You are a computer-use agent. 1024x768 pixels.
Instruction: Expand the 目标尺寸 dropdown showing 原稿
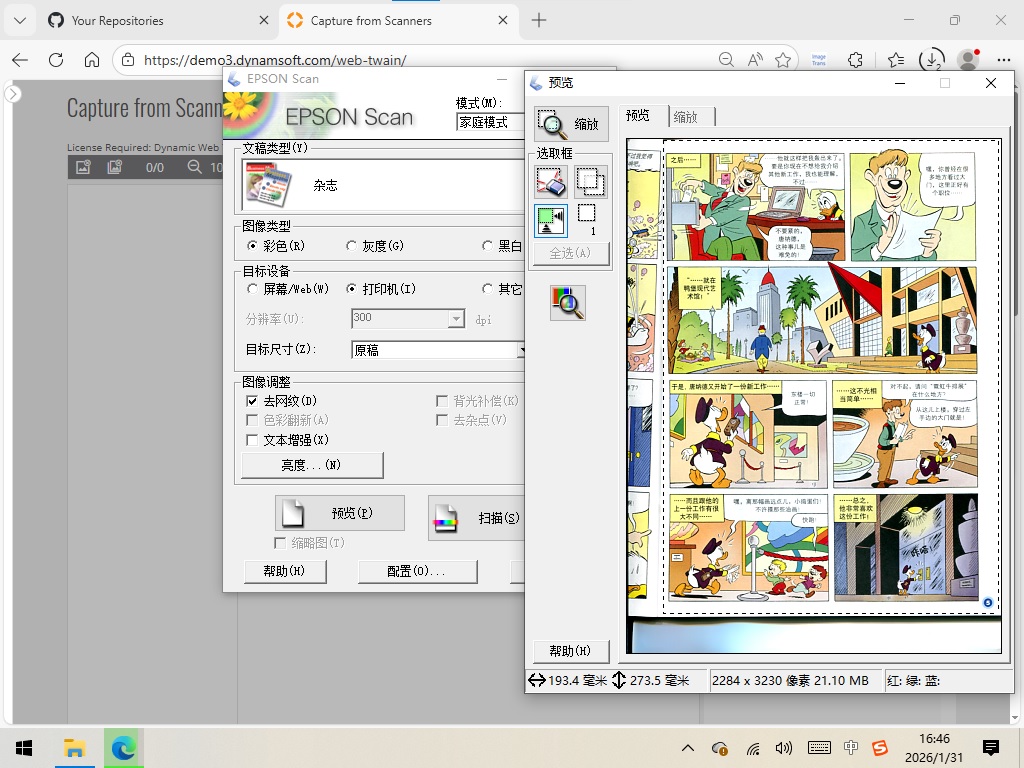tap(438, 350)
